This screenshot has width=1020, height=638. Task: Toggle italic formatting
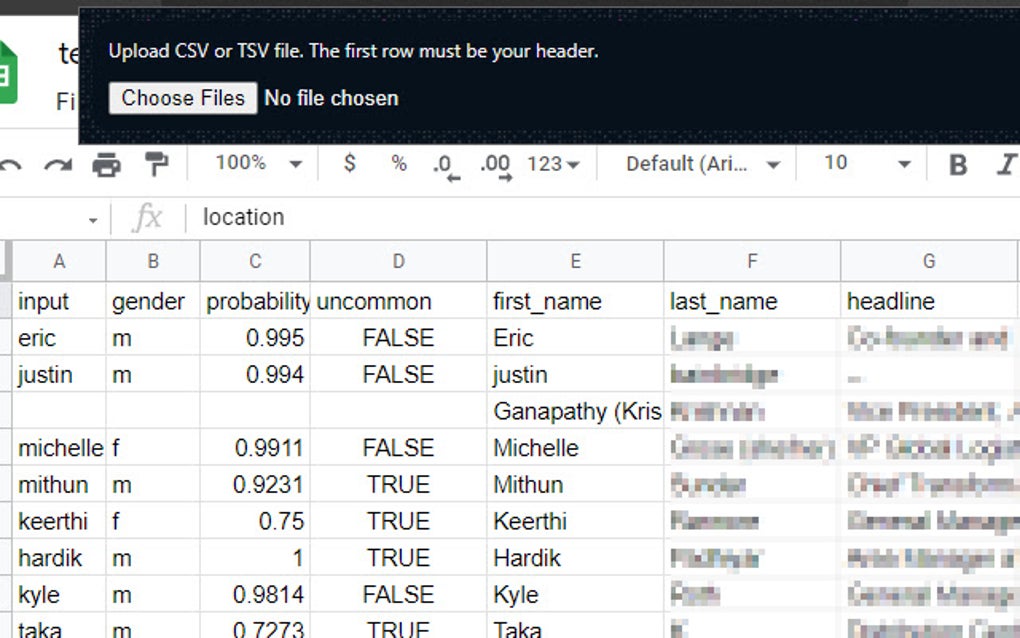[x=1007, y=163]
